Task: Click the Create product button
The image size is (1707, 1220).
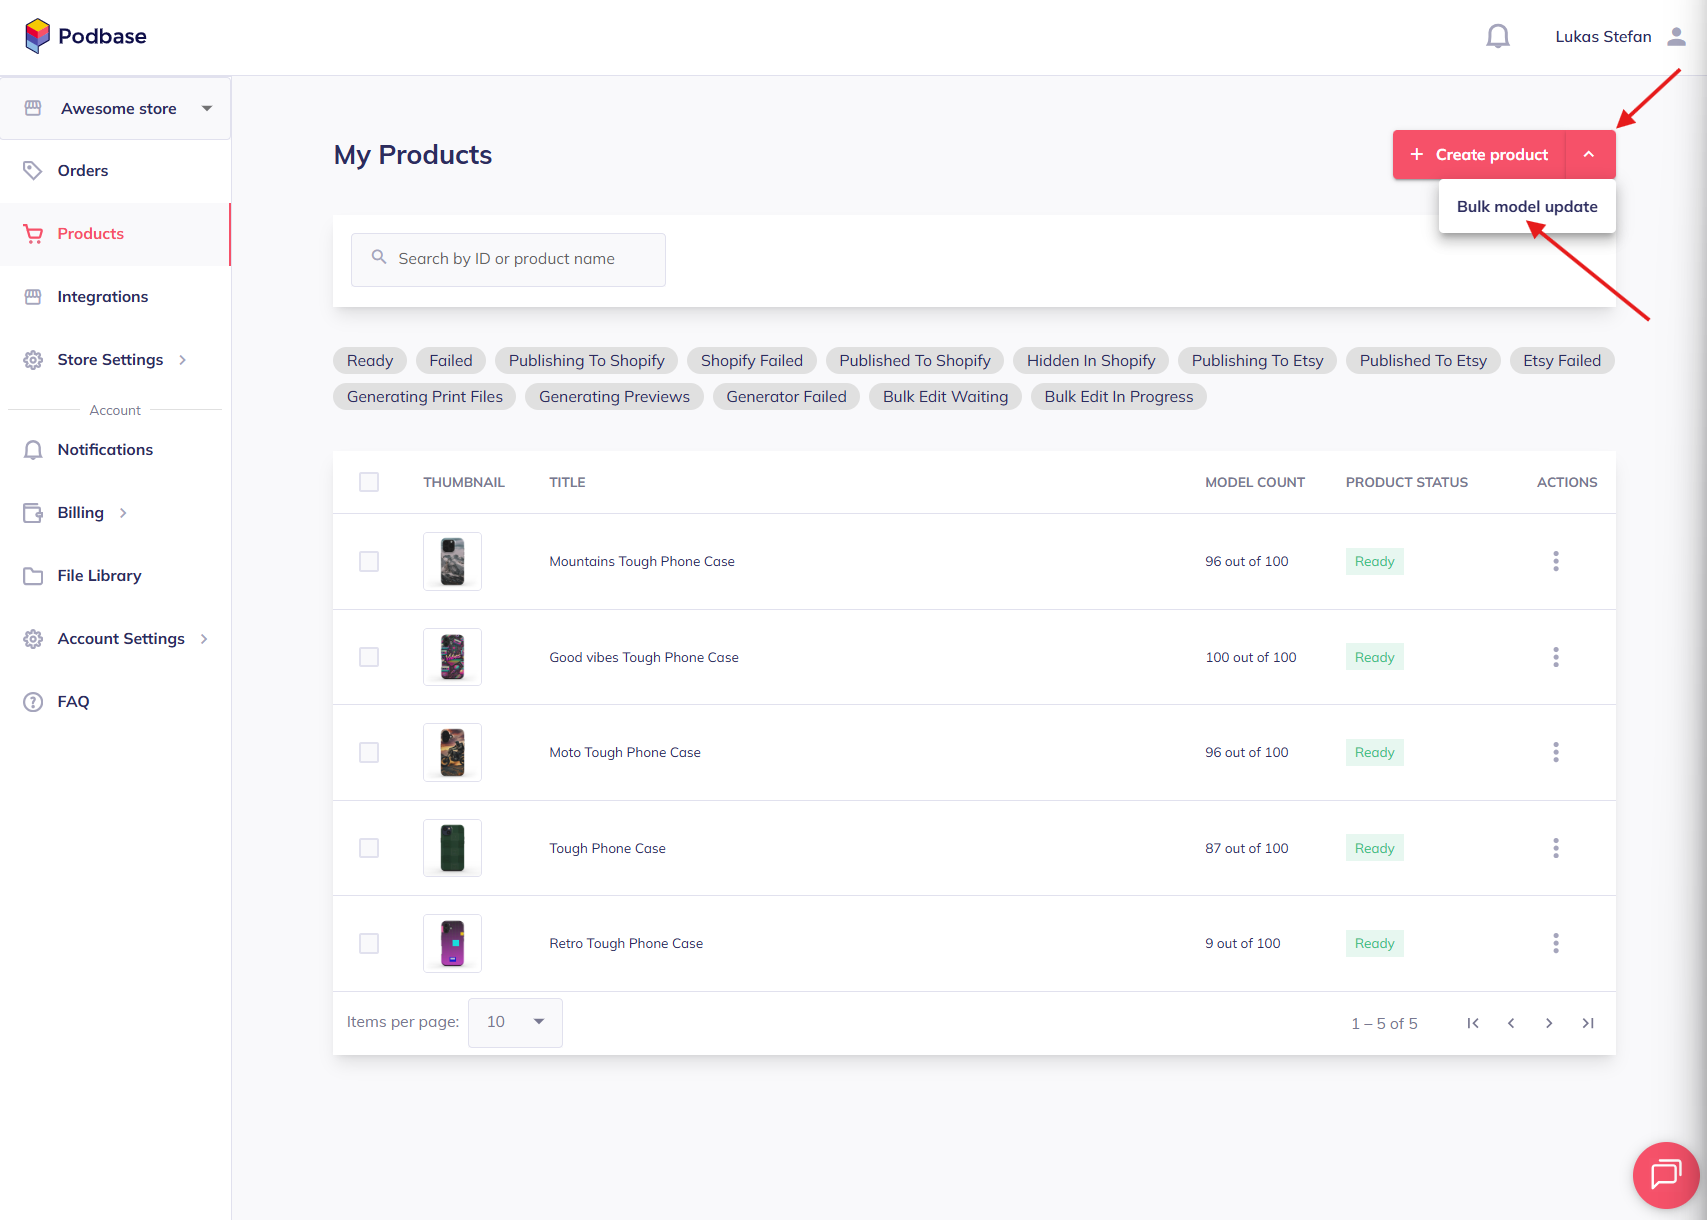Action: (1479, 155)
